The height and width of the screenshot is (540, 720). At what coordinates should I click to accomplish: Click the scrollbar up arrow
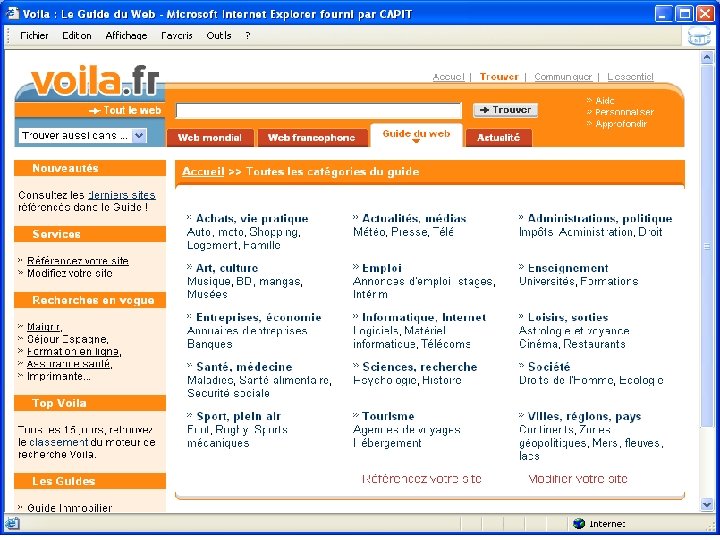(707, 58)
